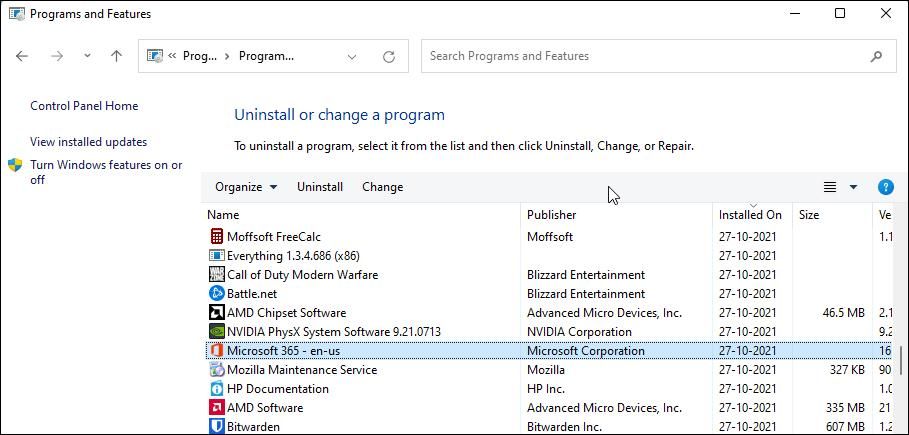Image resolution: width=909 pixels, height=435 pixels.
Task: Click the Programs and Features title icon
Action: (x=17, y=14)
